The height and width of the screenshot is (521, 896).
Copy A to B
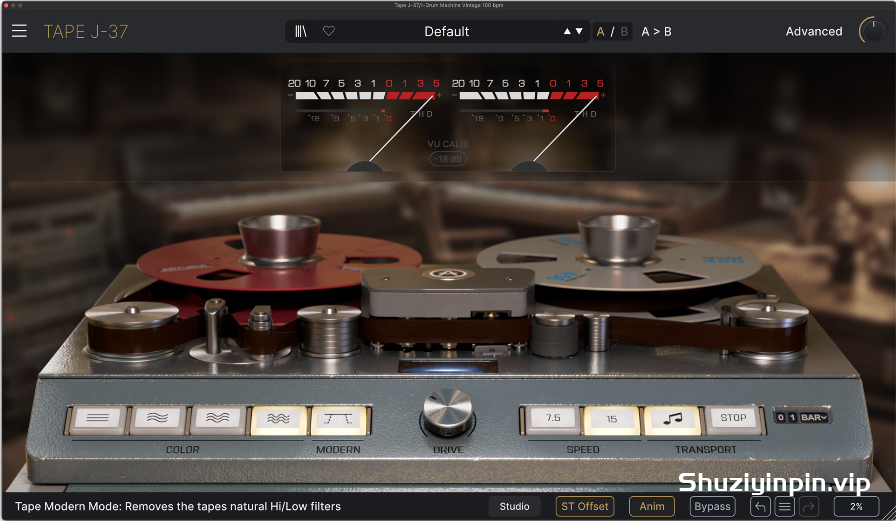click(x=656, y=31)
